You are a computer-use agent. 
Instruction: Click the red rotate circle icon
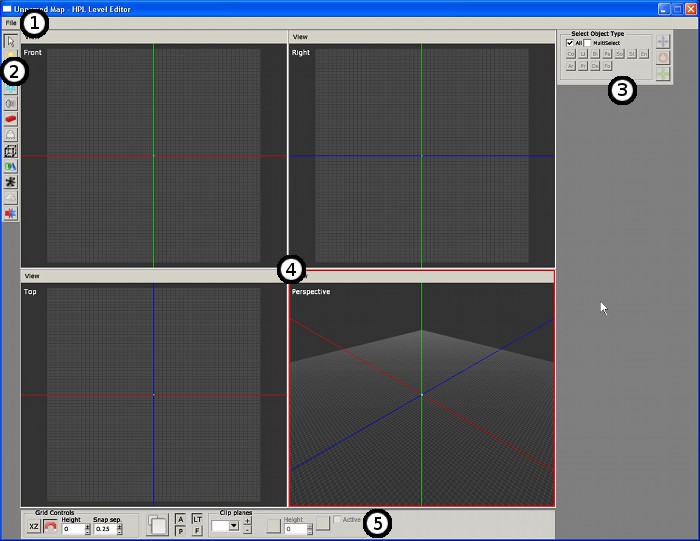coord(662,58)
